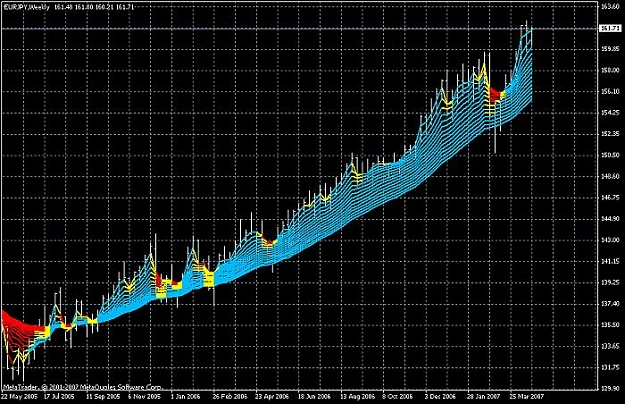Click the 18 Jun 2006 date label
625x404 pixels.
(314, 397)
